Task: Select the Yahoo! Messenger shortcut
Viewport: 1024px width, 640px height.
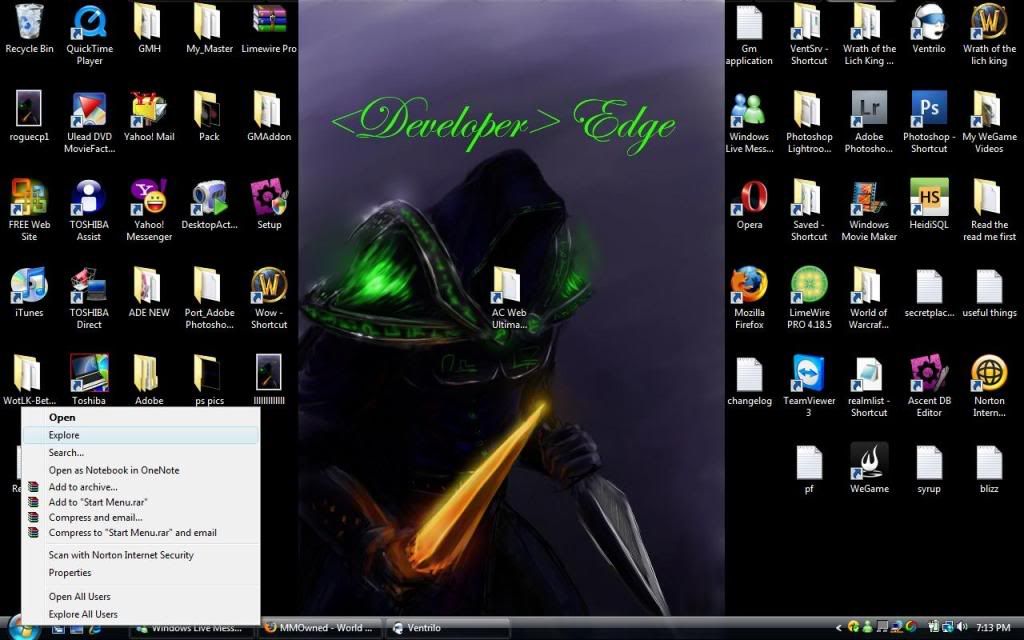Action: [149, 197]
